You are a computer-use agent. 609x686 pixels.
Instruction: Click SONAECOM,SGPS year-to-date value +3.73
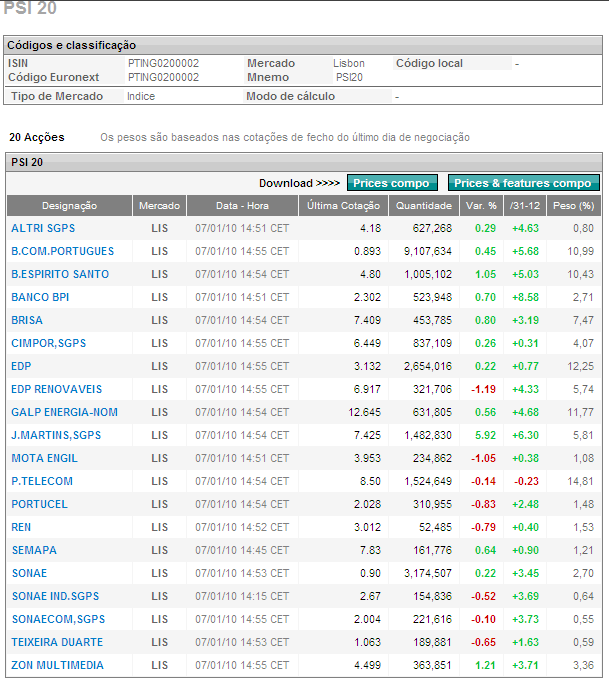point(525,620)
